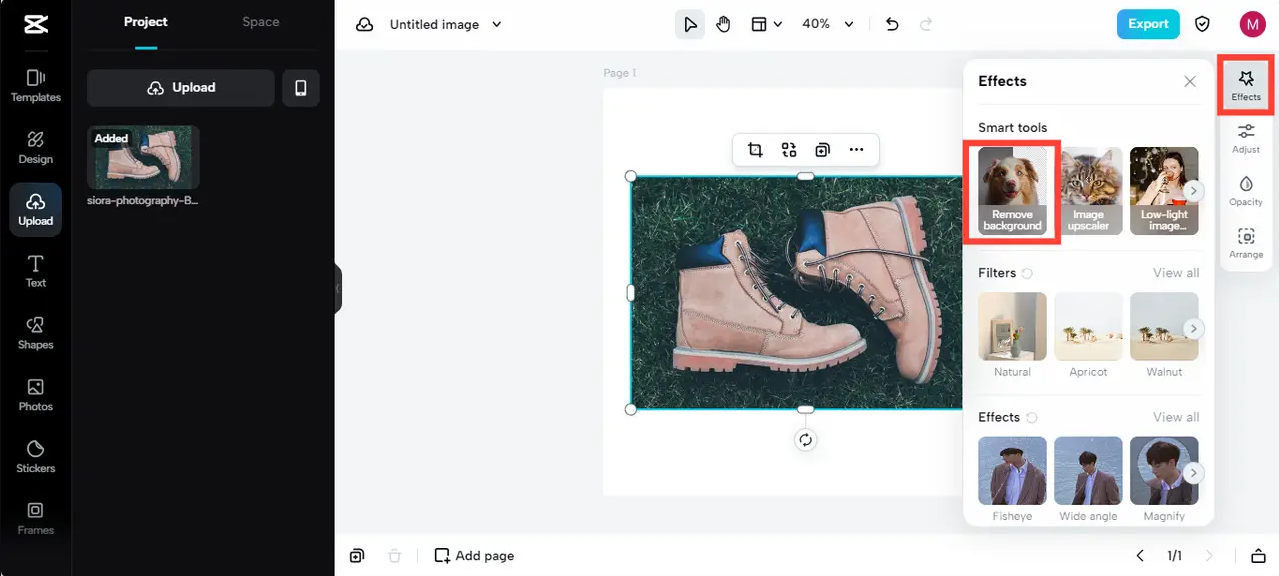1279x576 pixels.
Task: Open the Untitled image name dropdown
Action: (x=446, y=24)
